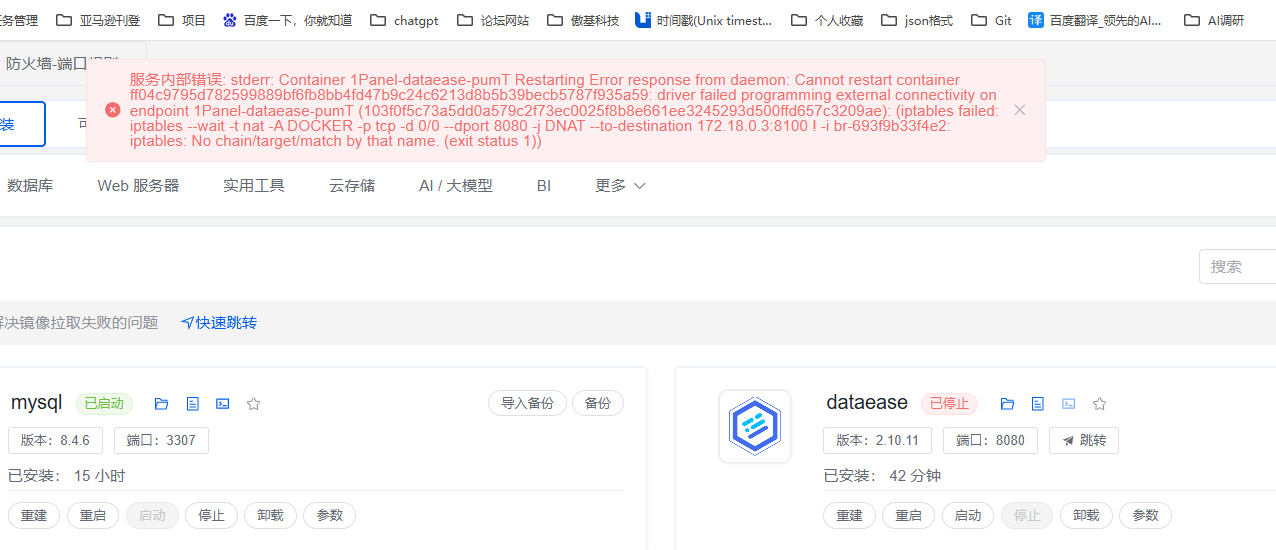Follow the 快速跳转 link
The height and width of the screenshot is (550, 1276).
tap(219, 323)
